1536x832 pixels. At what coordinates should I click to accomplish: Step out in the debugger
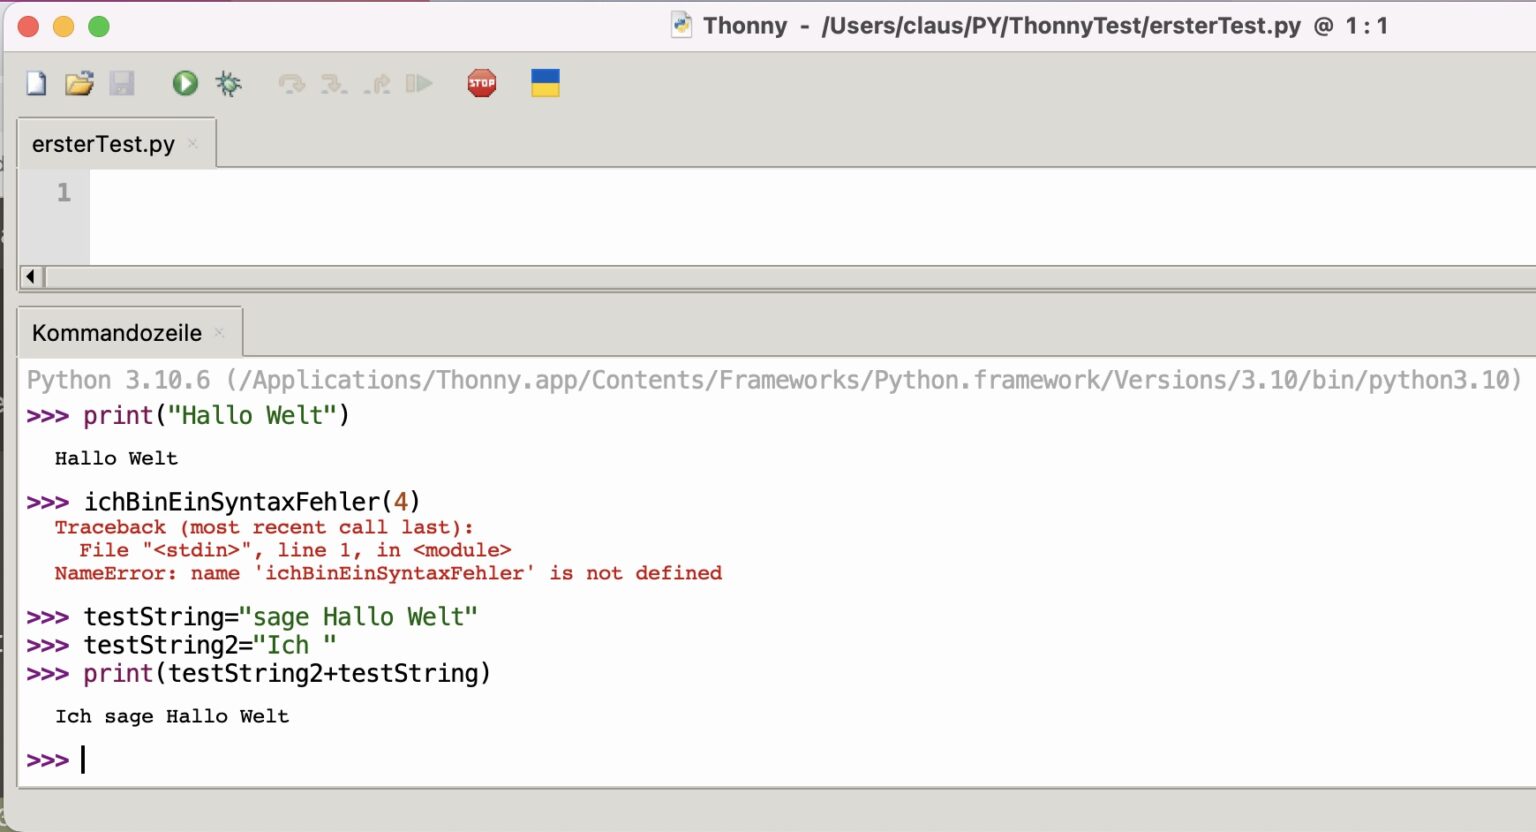(378, 84)
